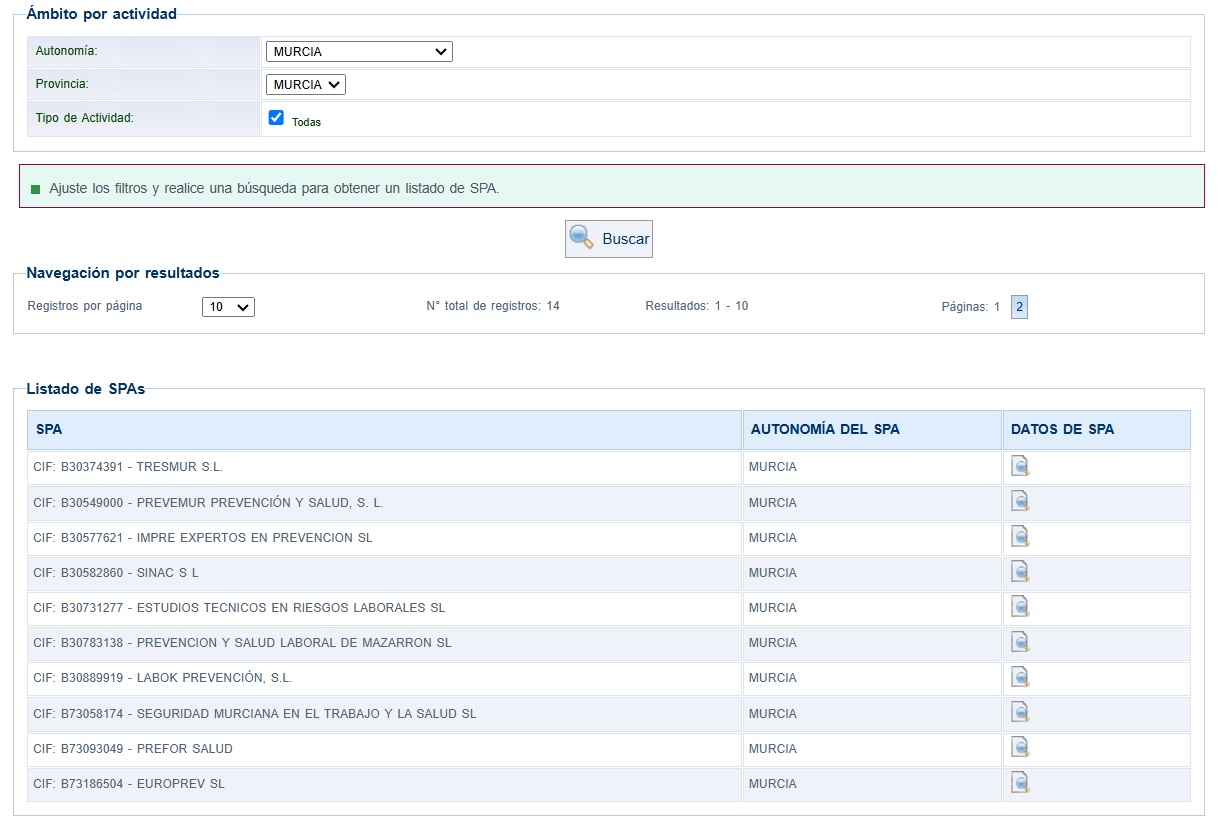The height and width of the screenshot is (827, 1218).
Task: View data icon for LABOK PREVENCIÓN, S.L.
Action: click(1020, 677)
